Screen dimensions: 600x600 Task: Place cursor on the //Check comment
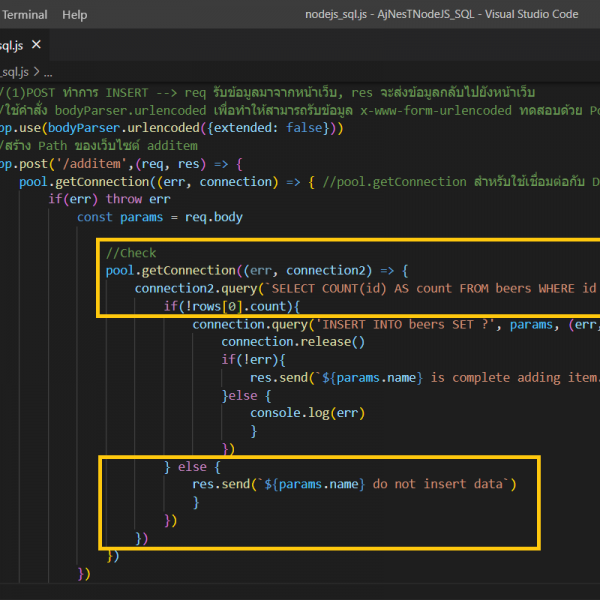coord(131,253)
